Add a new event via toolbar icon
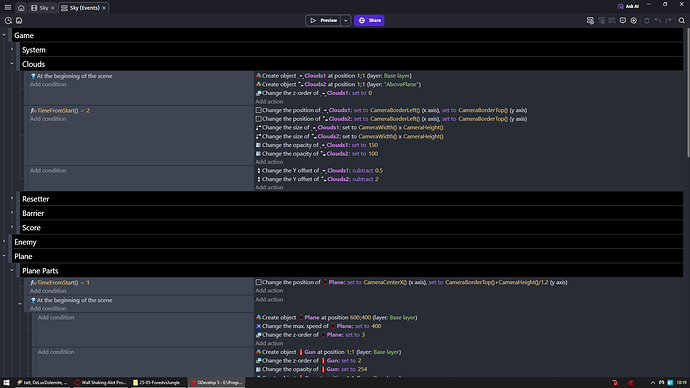690x388 pixels. pos(590,21)
